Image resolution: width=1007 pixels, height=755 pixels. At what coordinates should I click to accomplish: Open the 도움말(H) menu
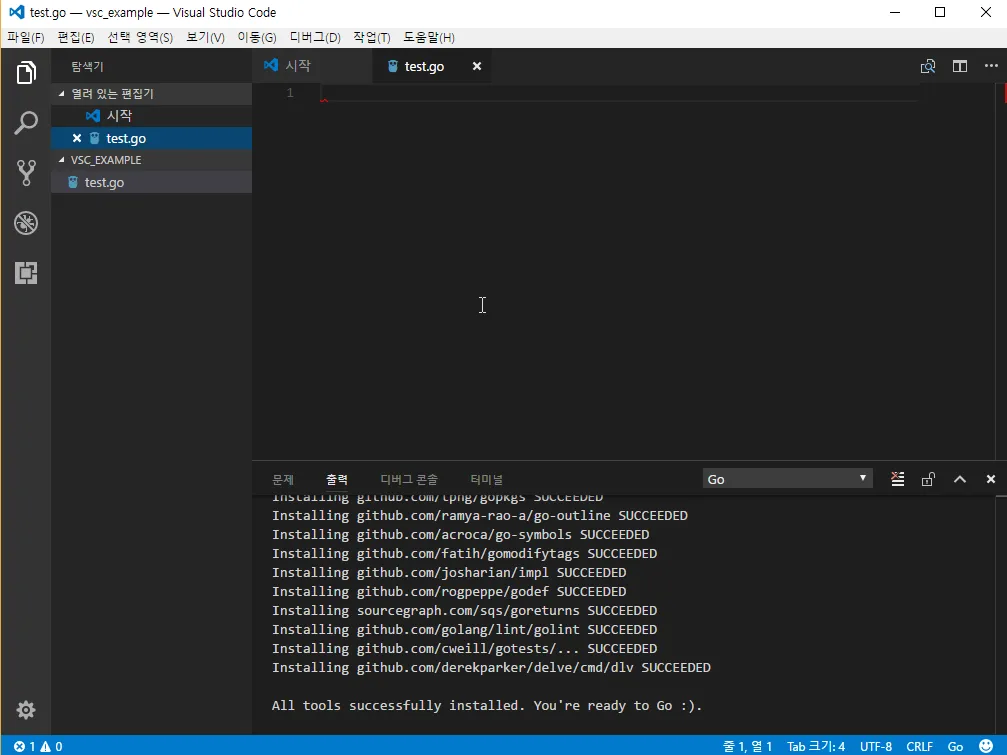(x=429, y=37)
